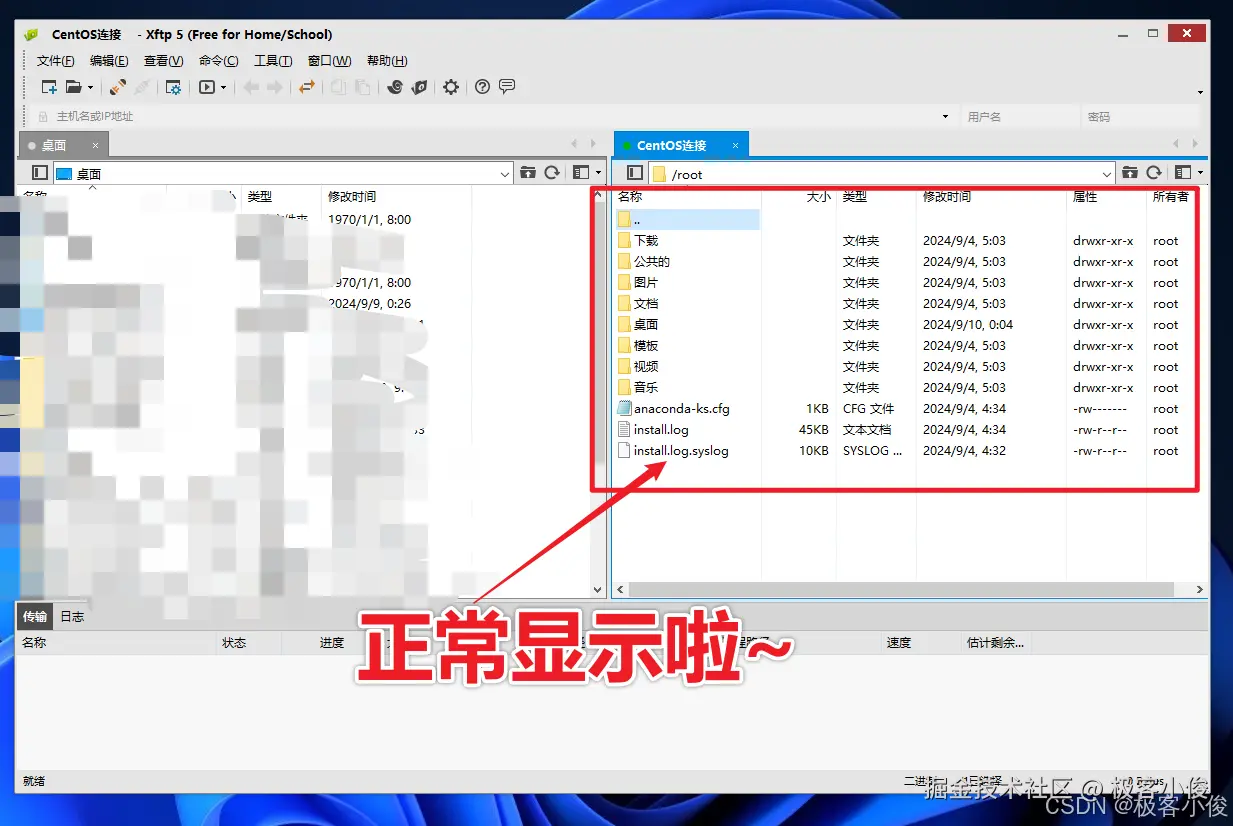The height and width of the screenshot is (826, 1233).
Task: Expand the play button dropdown arrow
Action: pyautogui.click(x=223, y=87)
